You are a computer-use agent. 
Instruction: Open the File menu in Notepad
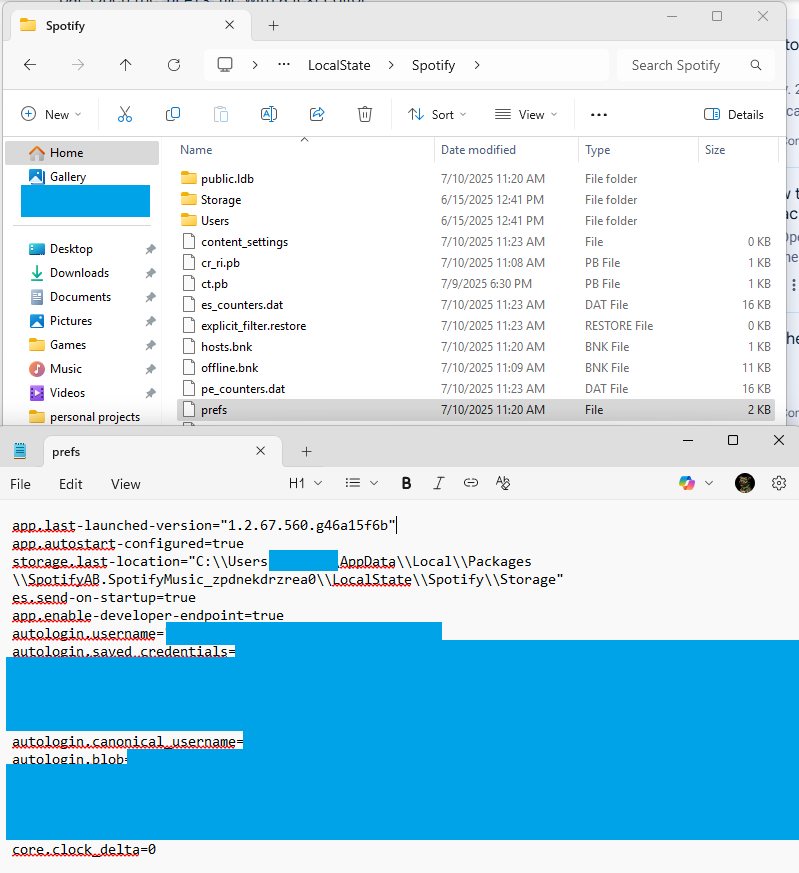tap(21, 484)
